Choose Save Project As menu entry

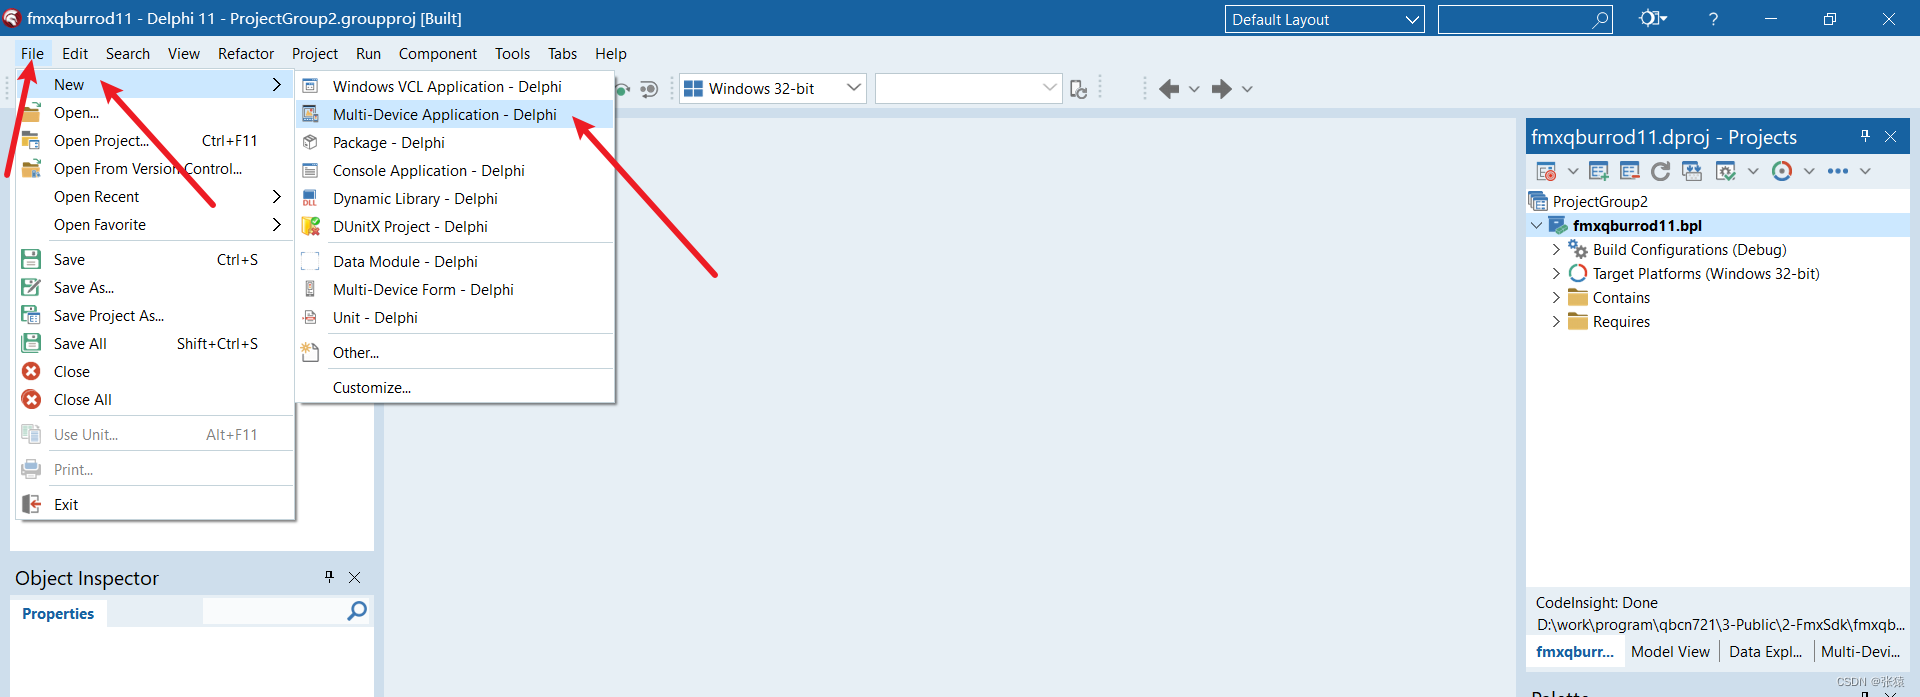155,315
